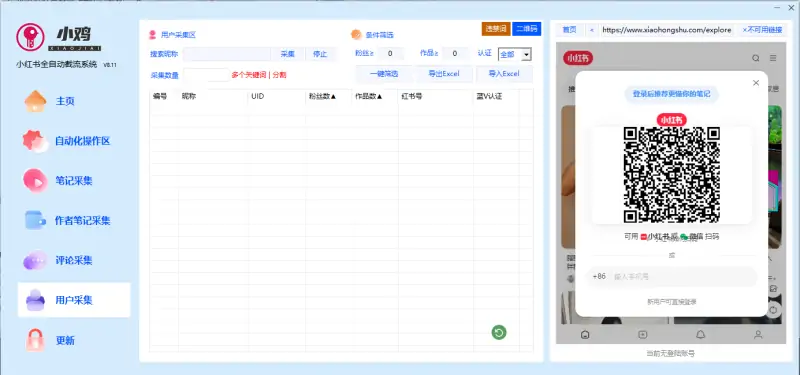
Task: Click the xiaohongshu.com URL address field
Action: tap(667, 30)
